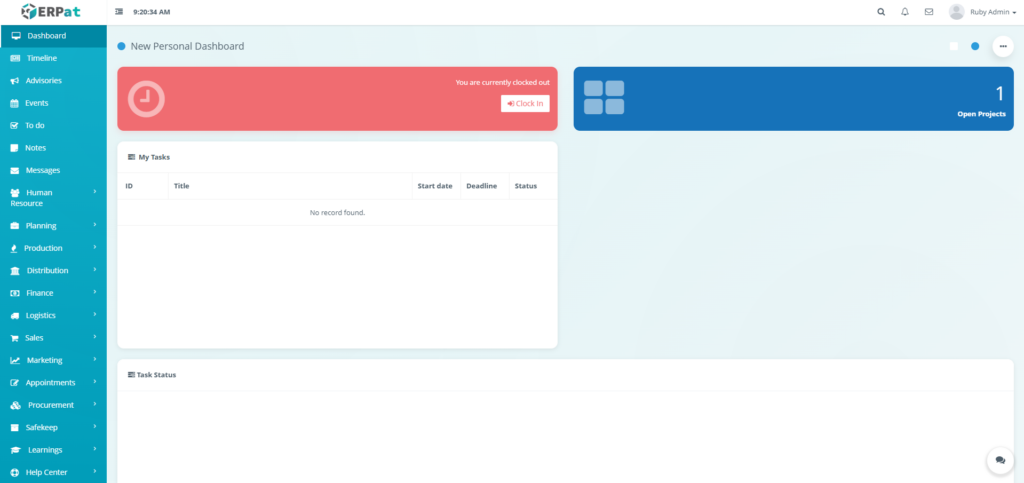Screen dimensions: 1024x483
Task: Open dashboard options three-dots button
Action: coord(1003,46)
